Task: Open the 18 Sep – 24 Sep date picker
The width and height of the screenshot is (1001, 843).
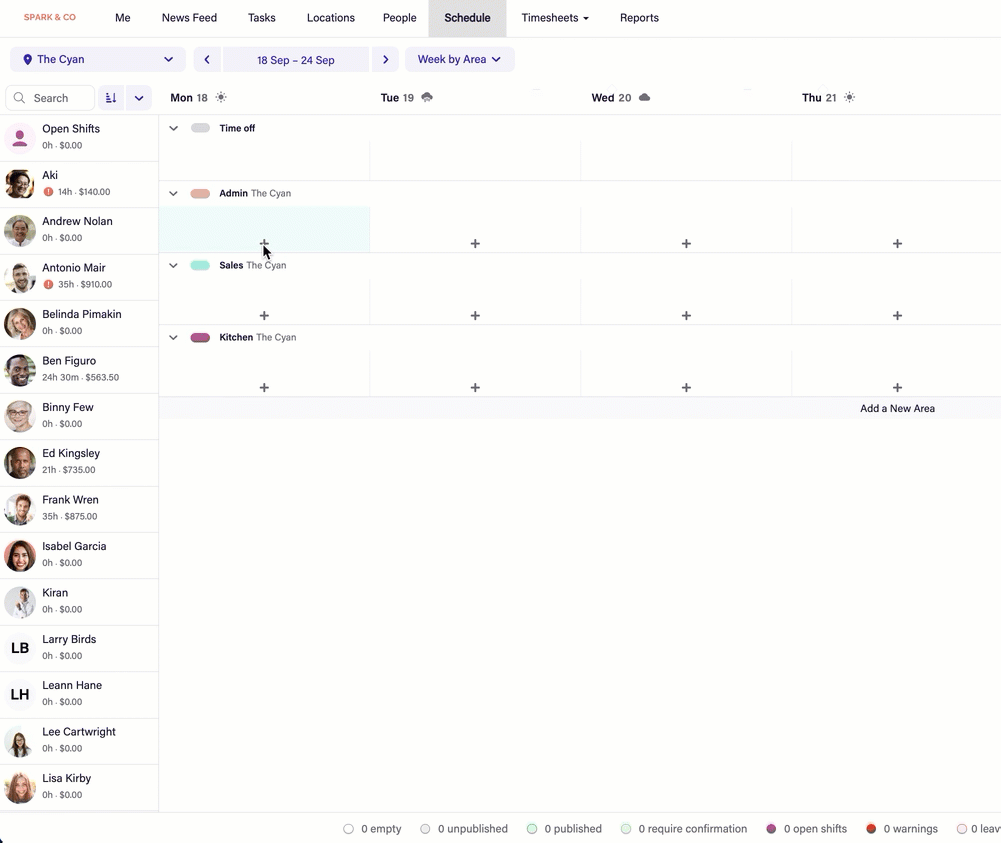Action: [x=296, y=60]
